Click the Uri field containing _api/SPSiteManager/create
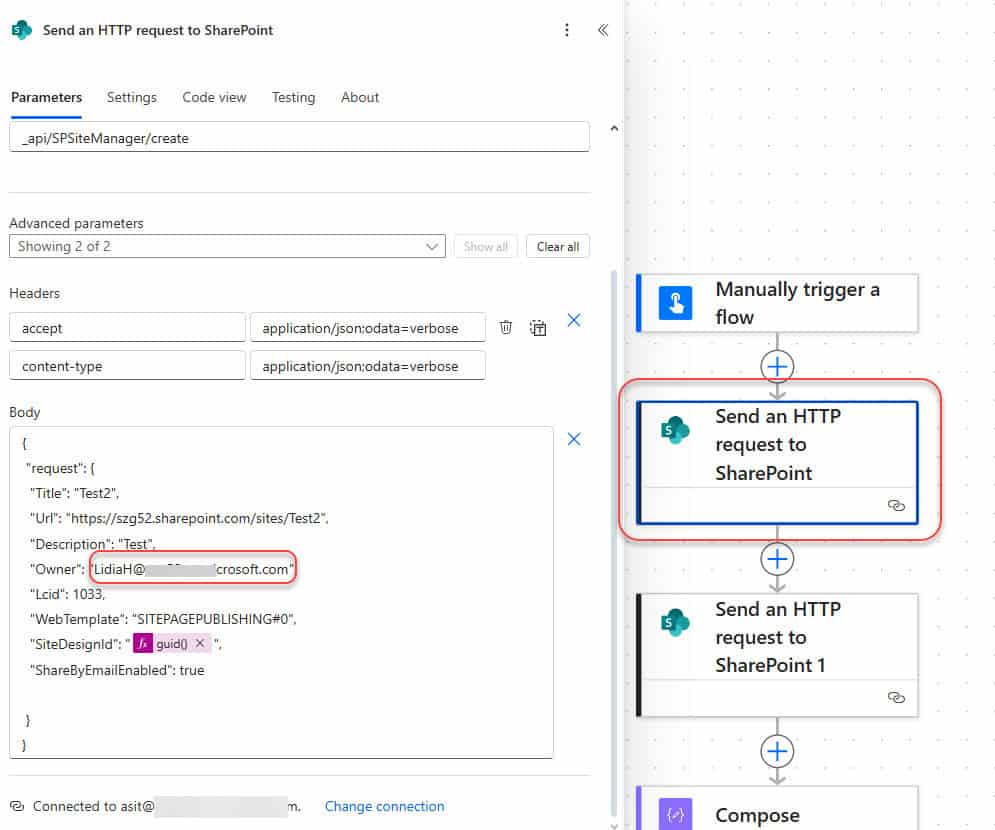This screenshot has width=995, height=830. tap(299, 138)
